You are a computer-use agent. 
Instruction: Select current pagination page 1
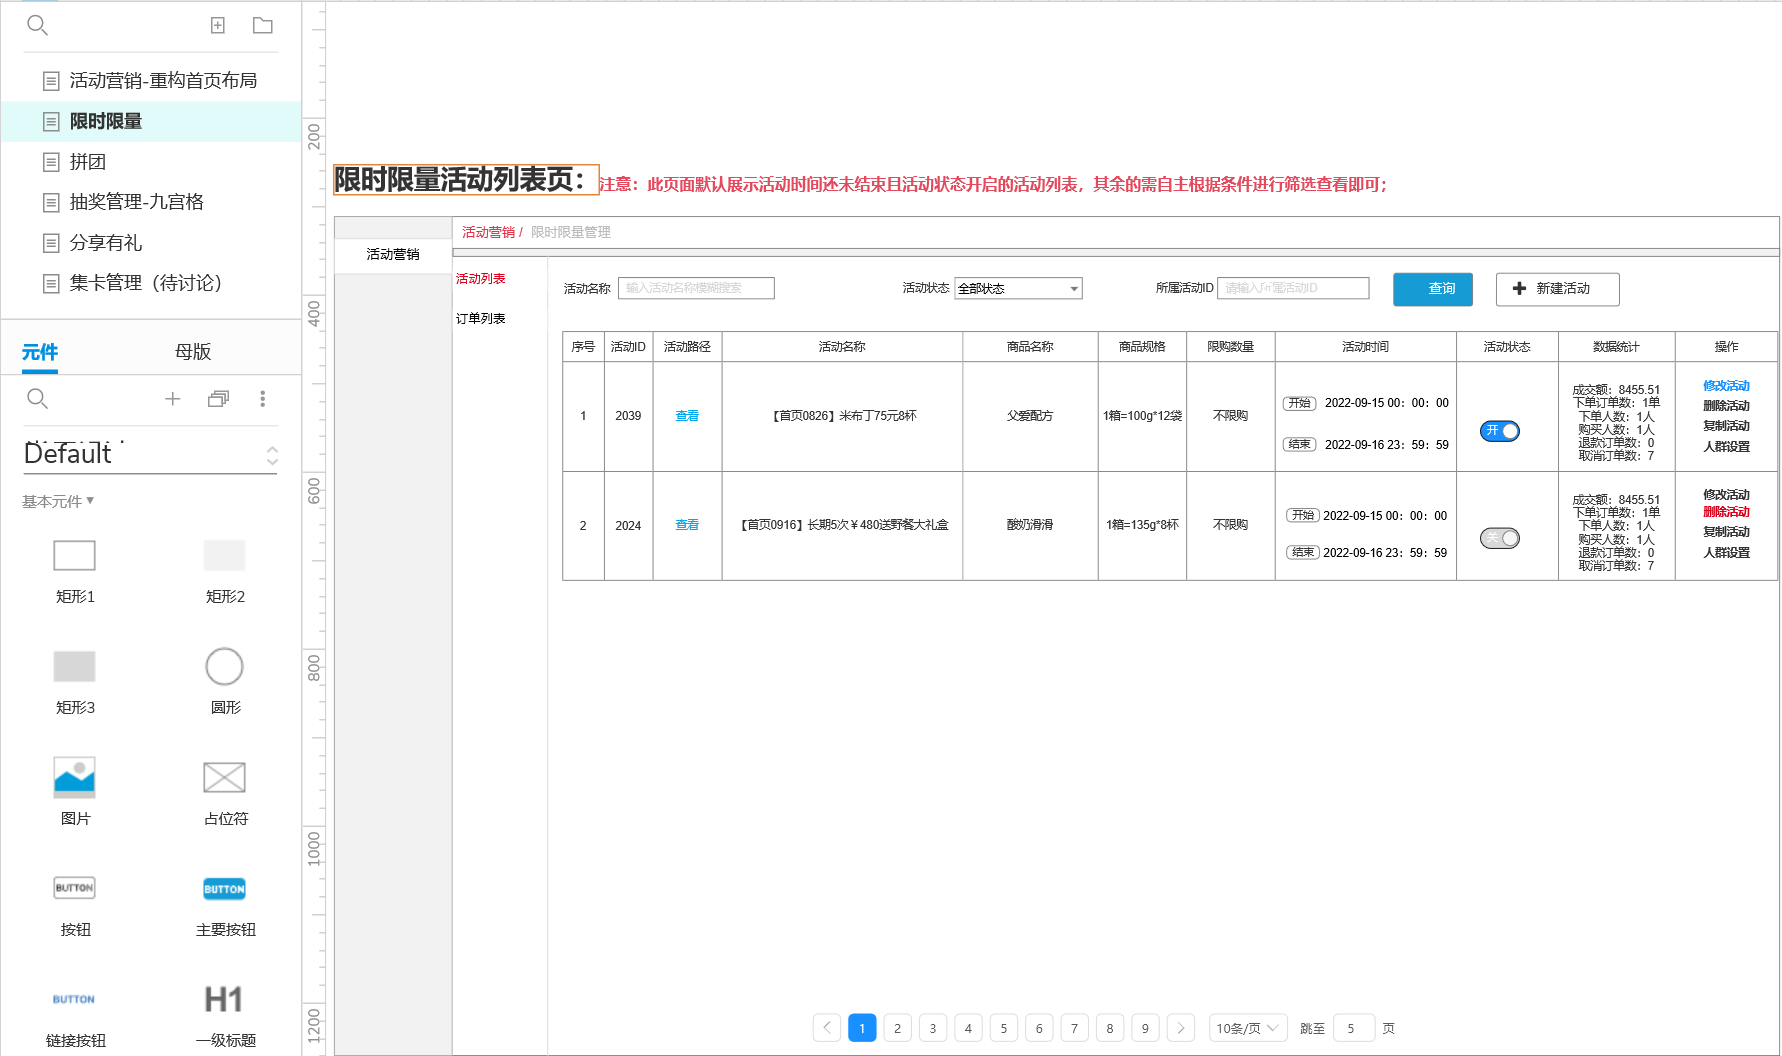click(862, 1028)
